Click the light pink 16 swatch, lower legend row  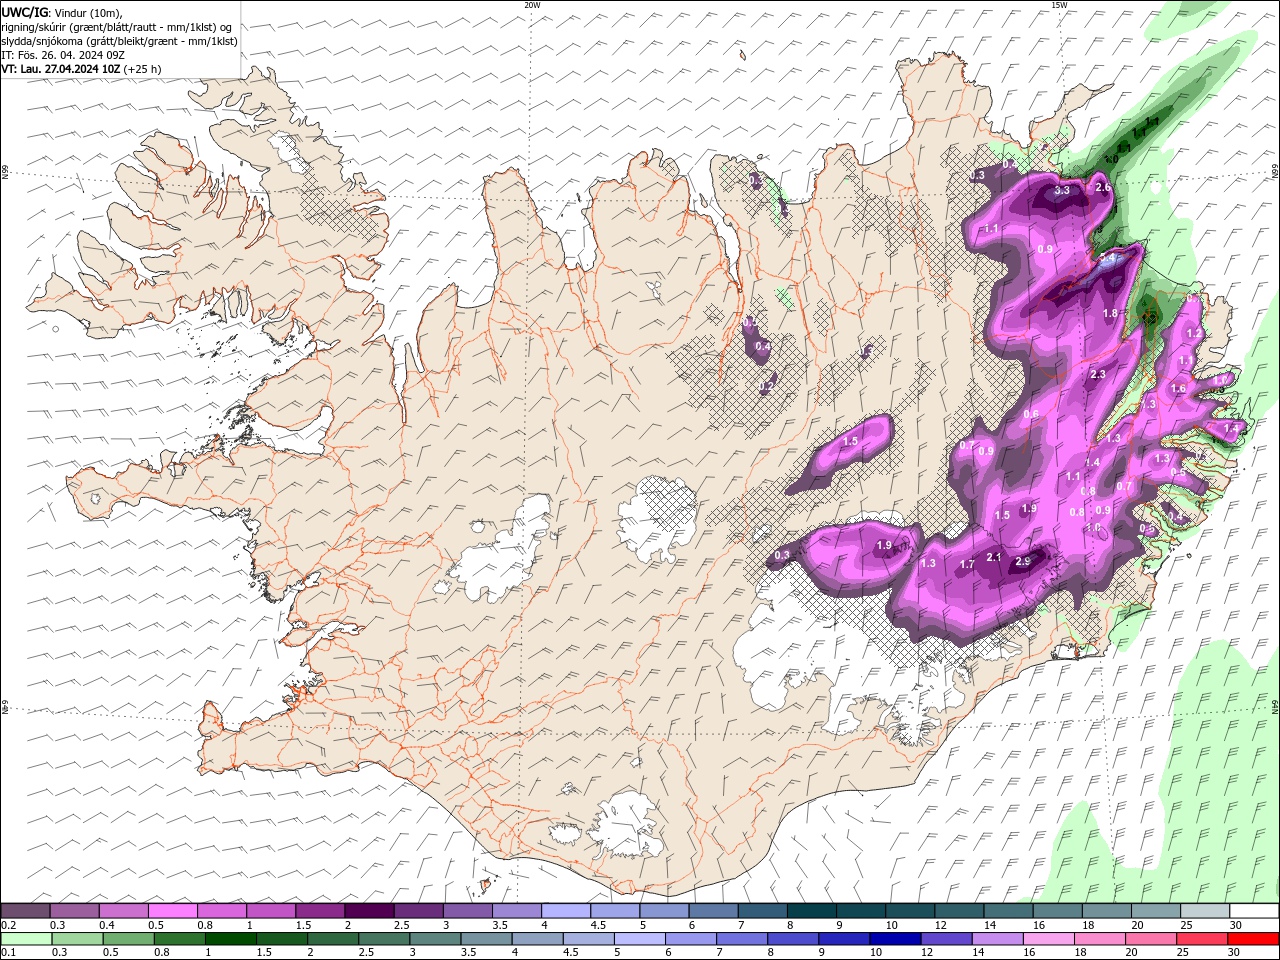point(1049,939)
